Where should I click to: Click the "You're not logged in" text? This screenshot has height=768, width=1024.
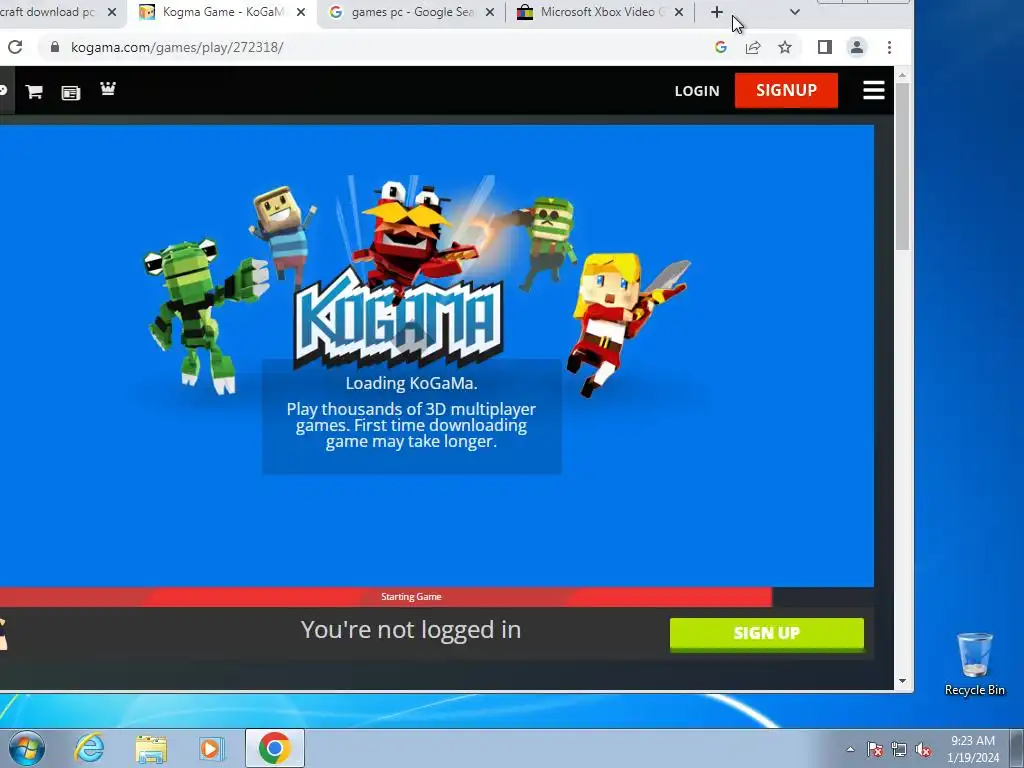tap(411, 630)
